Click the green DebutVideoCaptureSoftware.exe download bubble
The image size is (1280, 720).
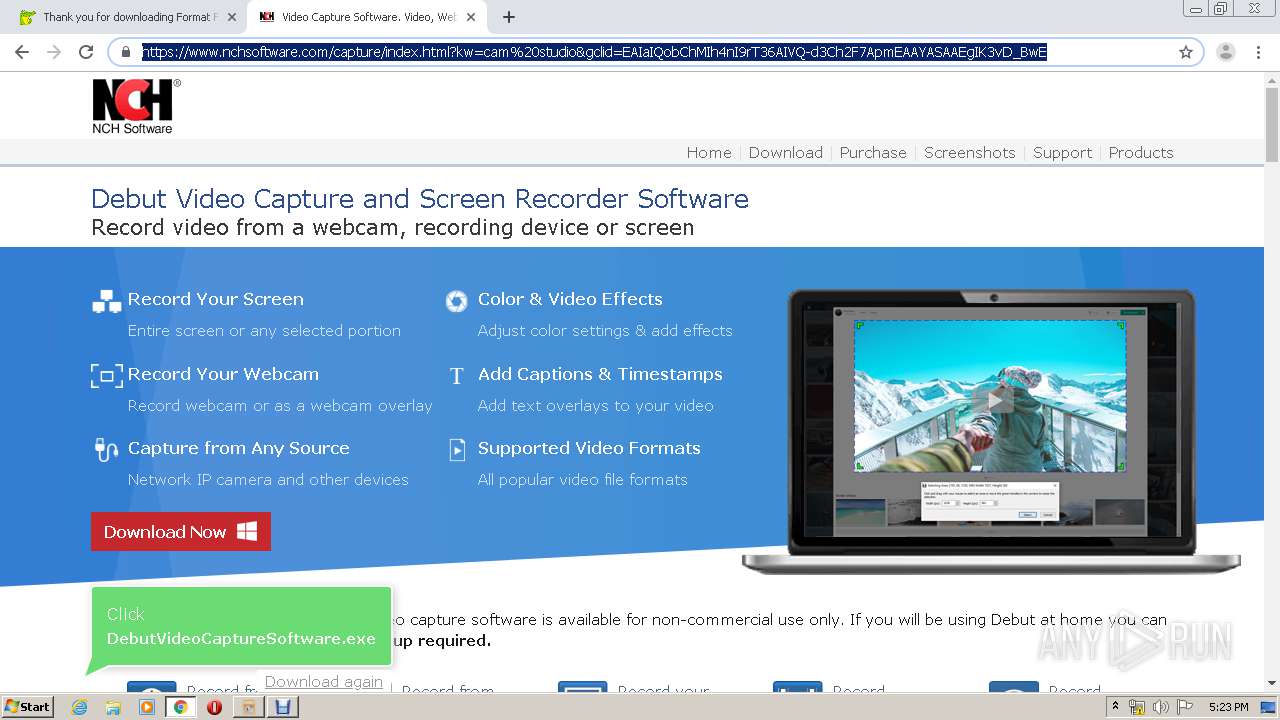[241, 627]
